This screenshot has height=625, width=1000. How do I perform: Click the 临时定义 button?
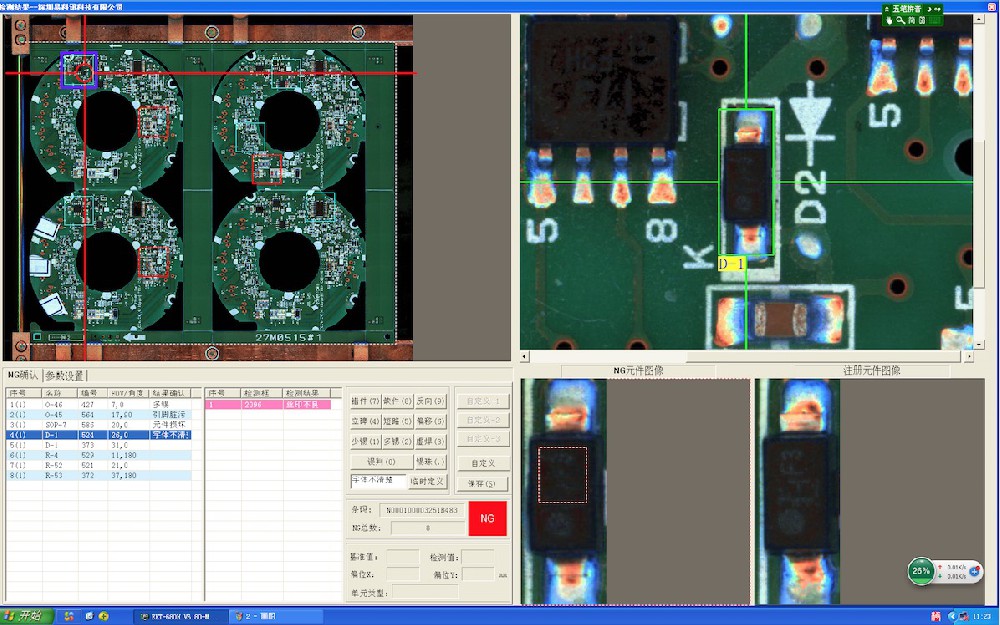click(428, 481)
